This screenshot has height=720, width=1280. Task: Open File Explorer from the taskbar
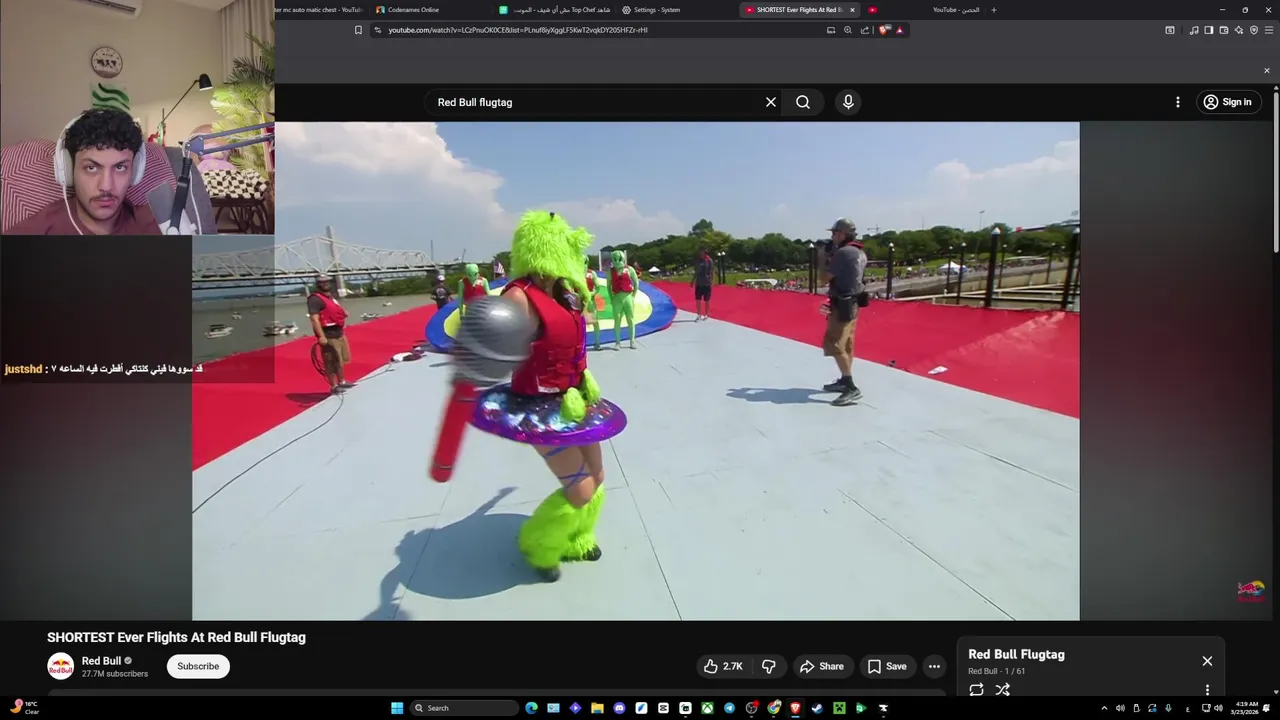[x=597, y=708]
